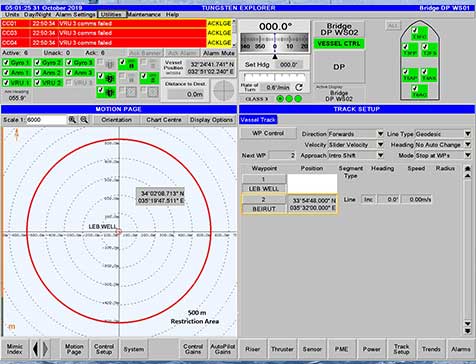This screenshot has height=364, width=476.
Task: Toggle the disabled VRU 3 checkbox
Action: coord(69,82)
